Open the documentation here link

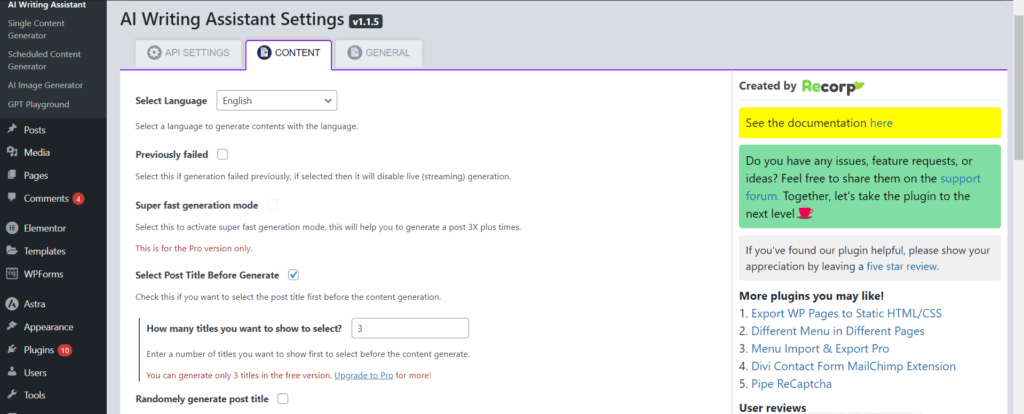[881, 123]
